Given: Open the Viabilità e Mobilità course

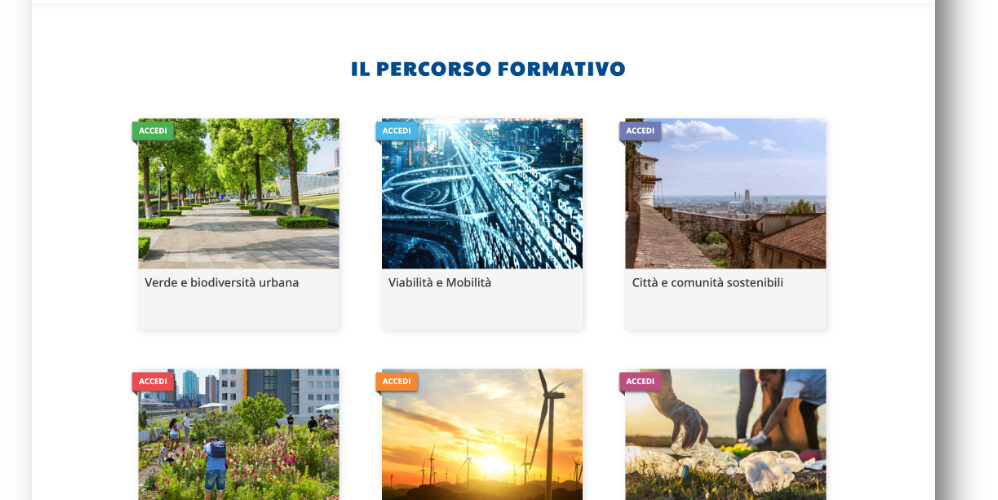Looking at the screenshot, I should pyautogui.click(x=440, y=282).
